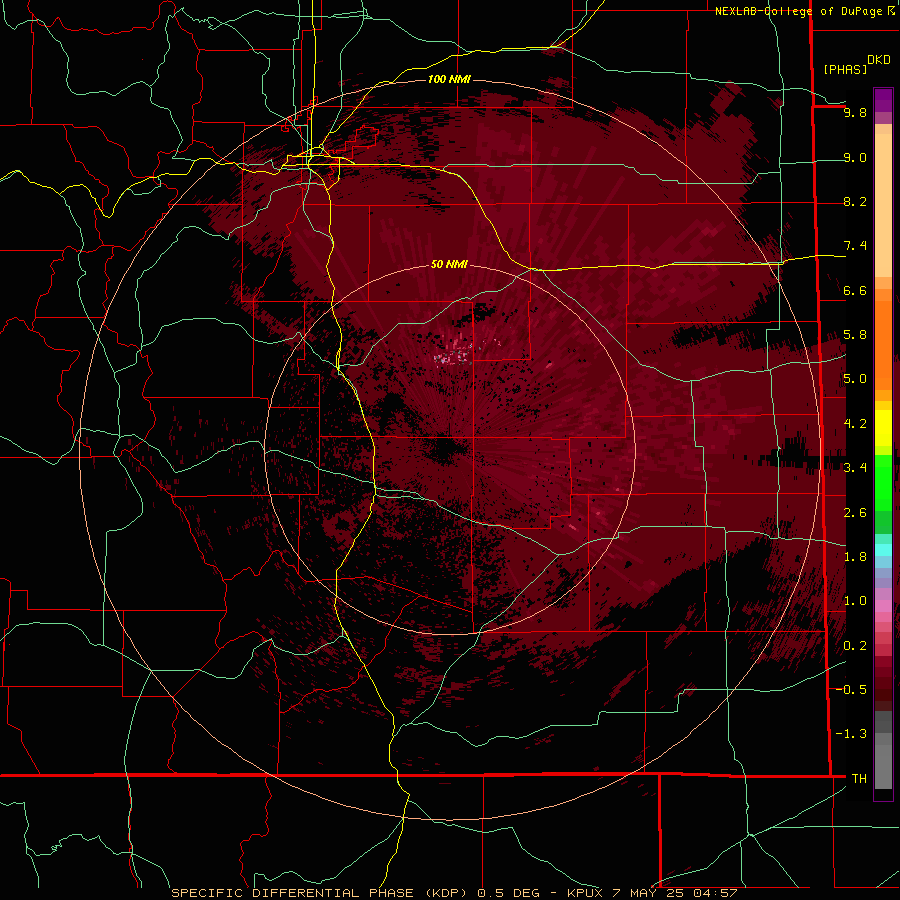Select the 50 NMI range ring label
Viewport: 900px width, 900px height.
449,264
